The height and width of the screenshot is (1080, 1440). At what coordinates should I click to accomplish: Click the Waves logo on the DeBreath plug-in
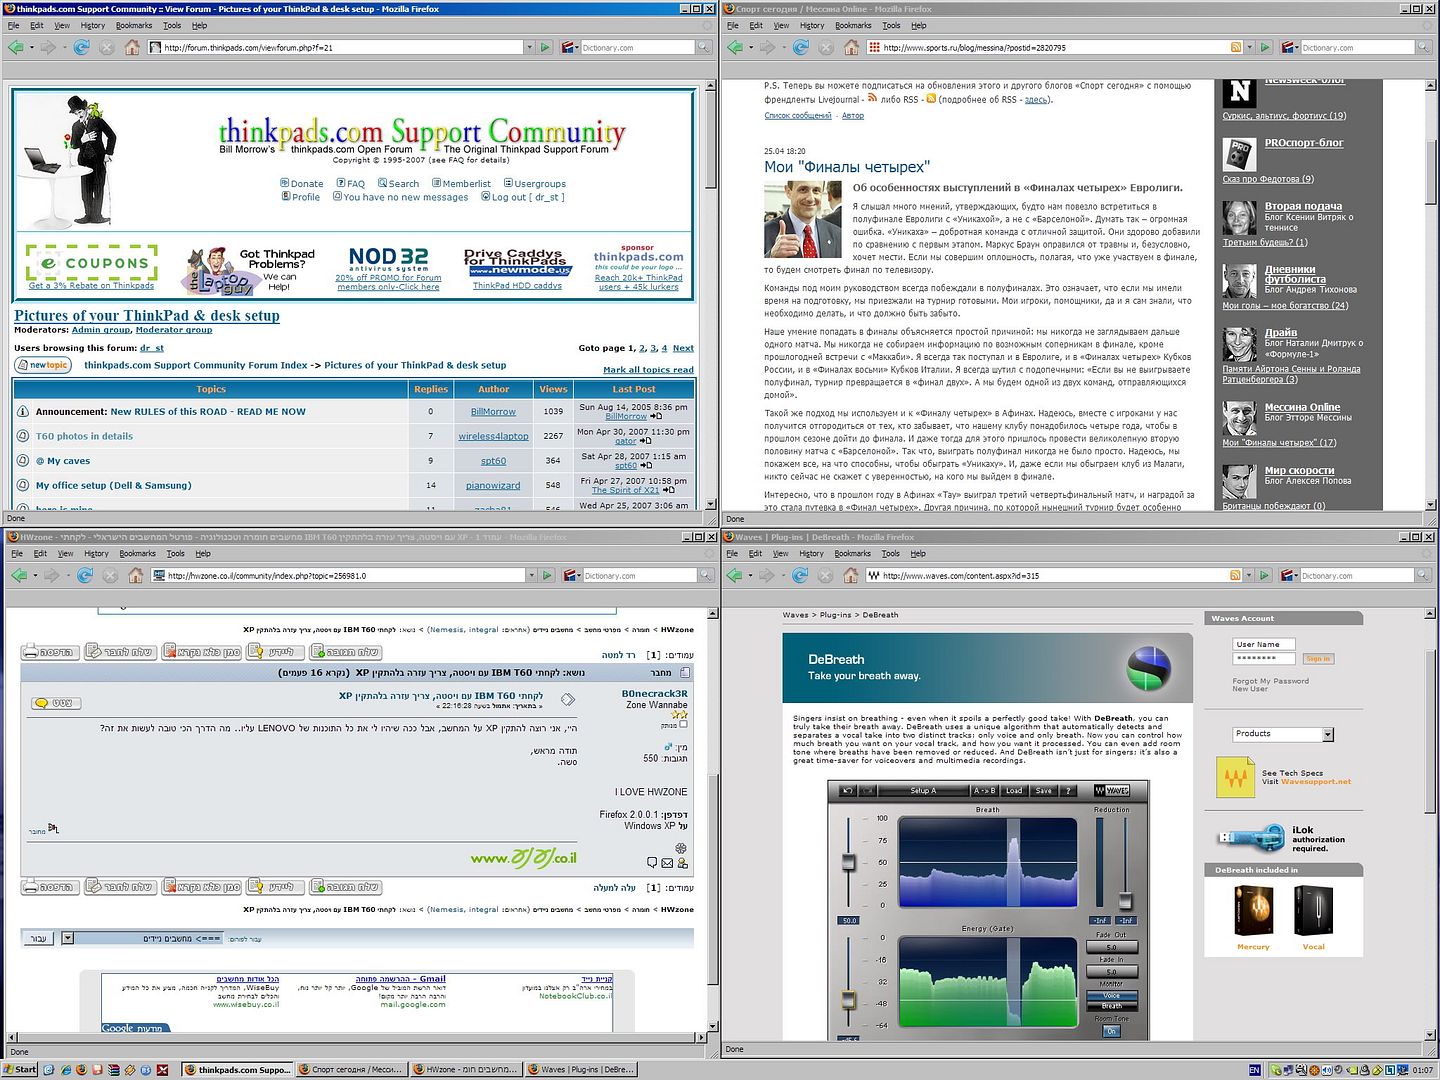tap(1112, 790)
